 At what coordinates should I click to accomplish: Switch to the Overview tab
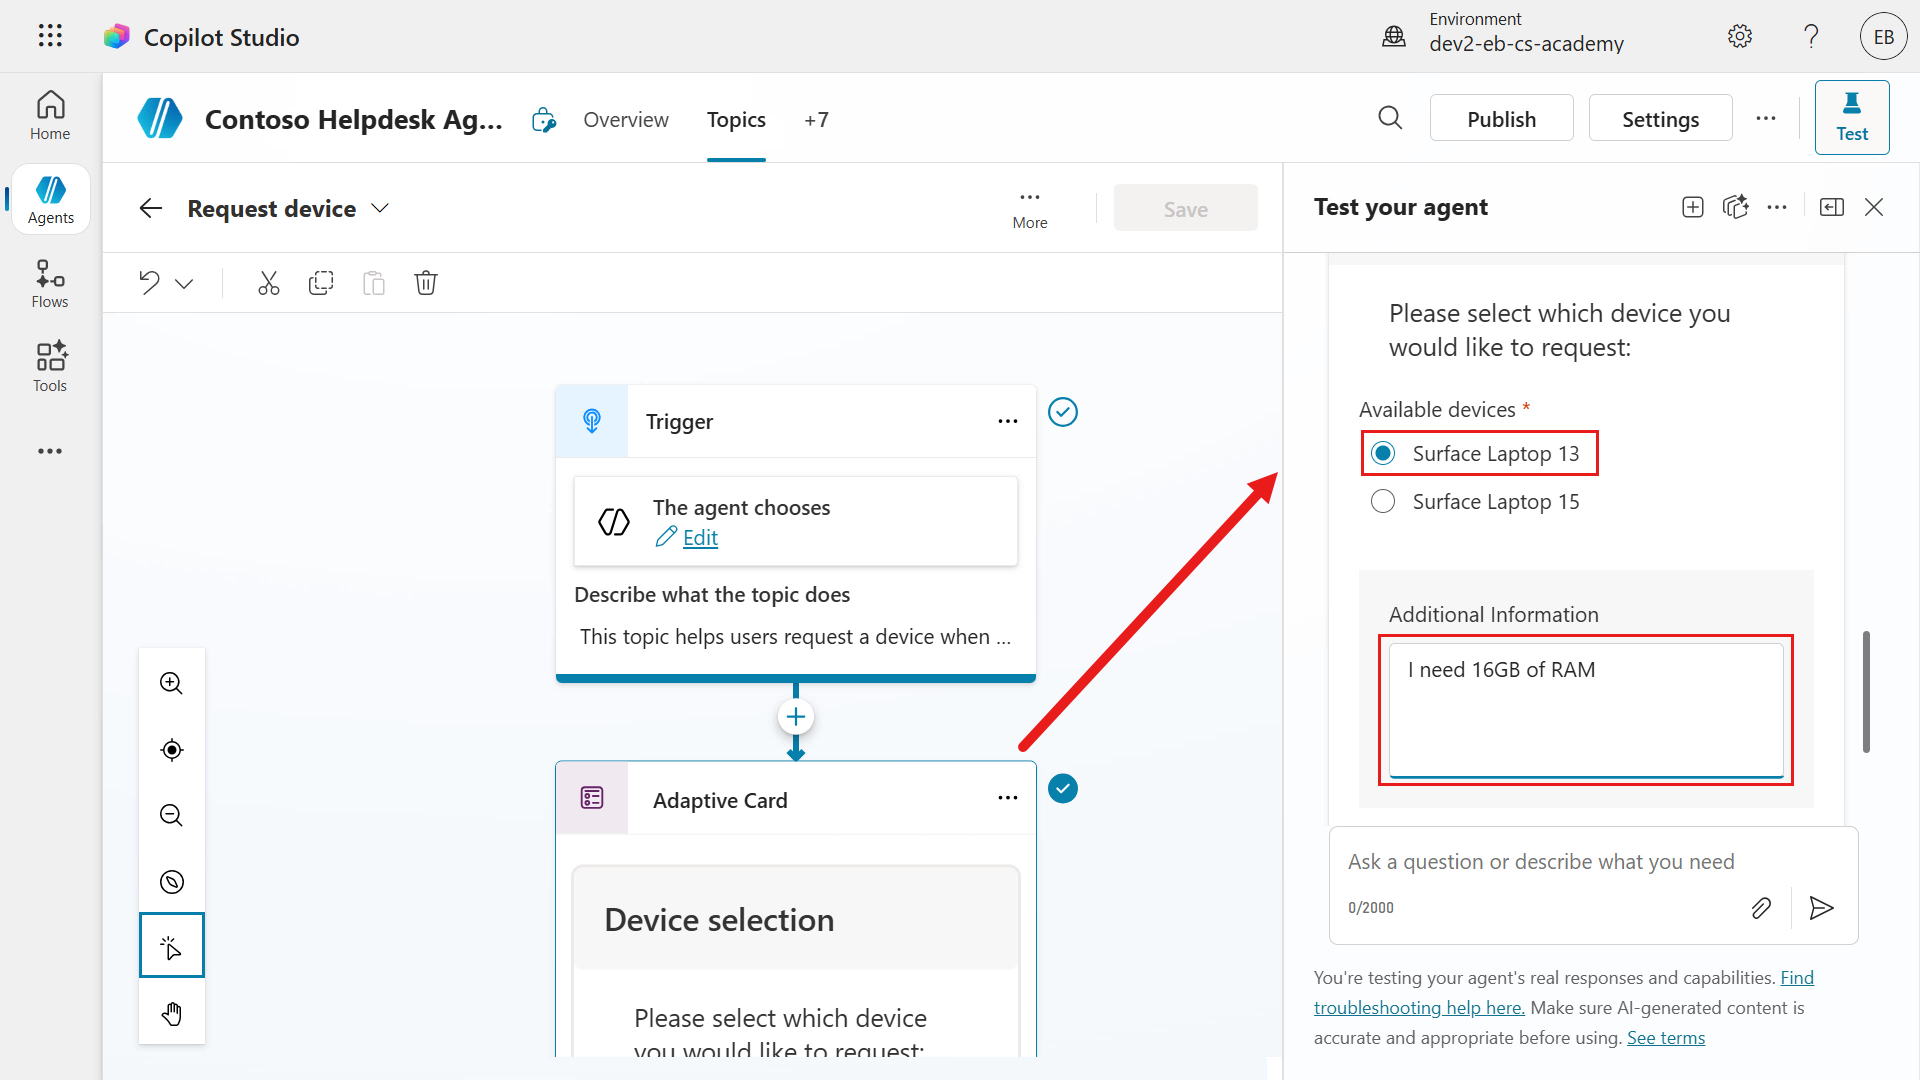tap(626, 120)
